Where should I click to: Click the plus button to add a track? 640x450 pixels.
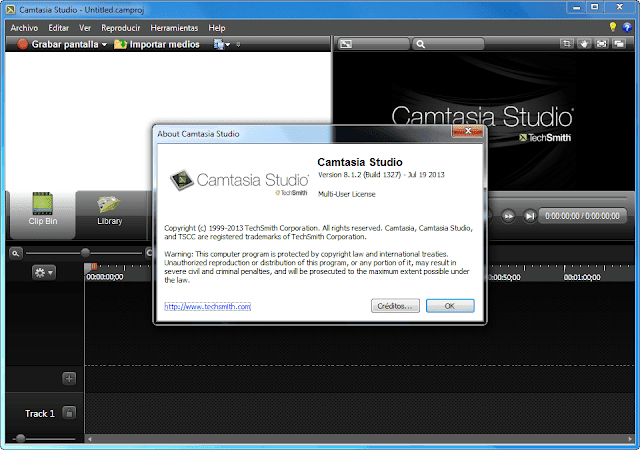point(69,379)
